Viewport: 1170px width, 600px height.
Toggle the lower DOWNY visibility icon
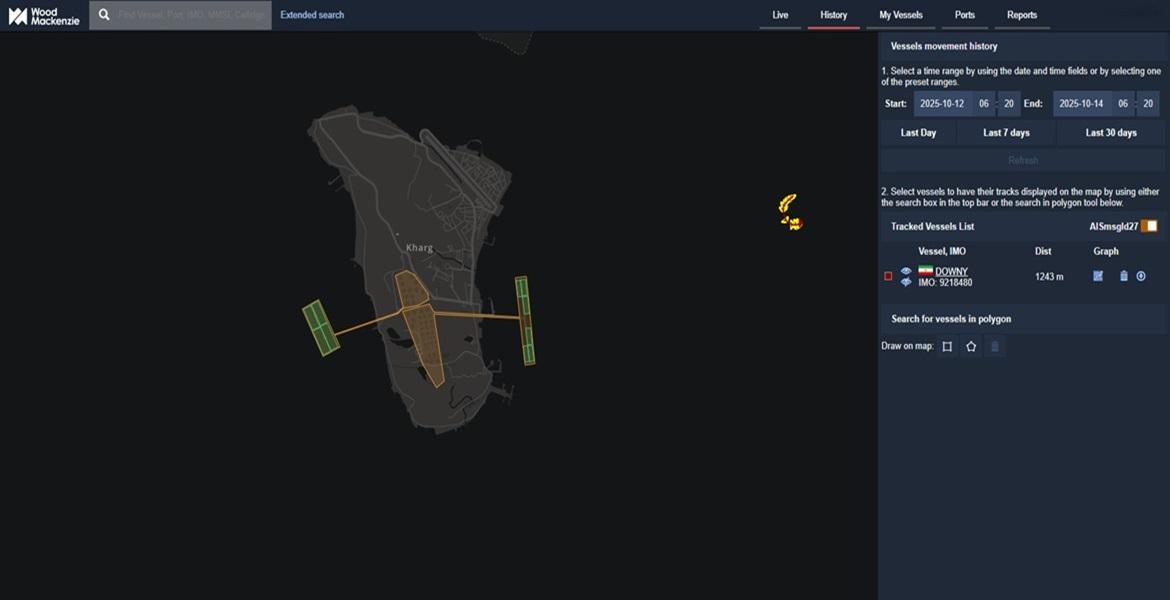tap(906, 283)
